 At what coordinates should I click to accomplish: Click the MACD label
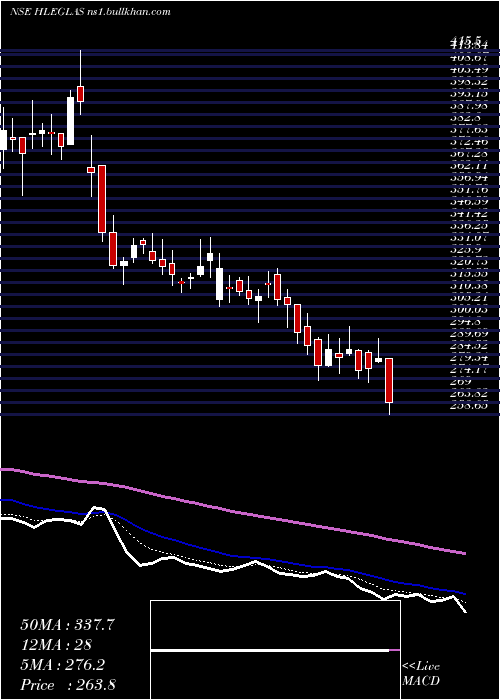(421, 681)
